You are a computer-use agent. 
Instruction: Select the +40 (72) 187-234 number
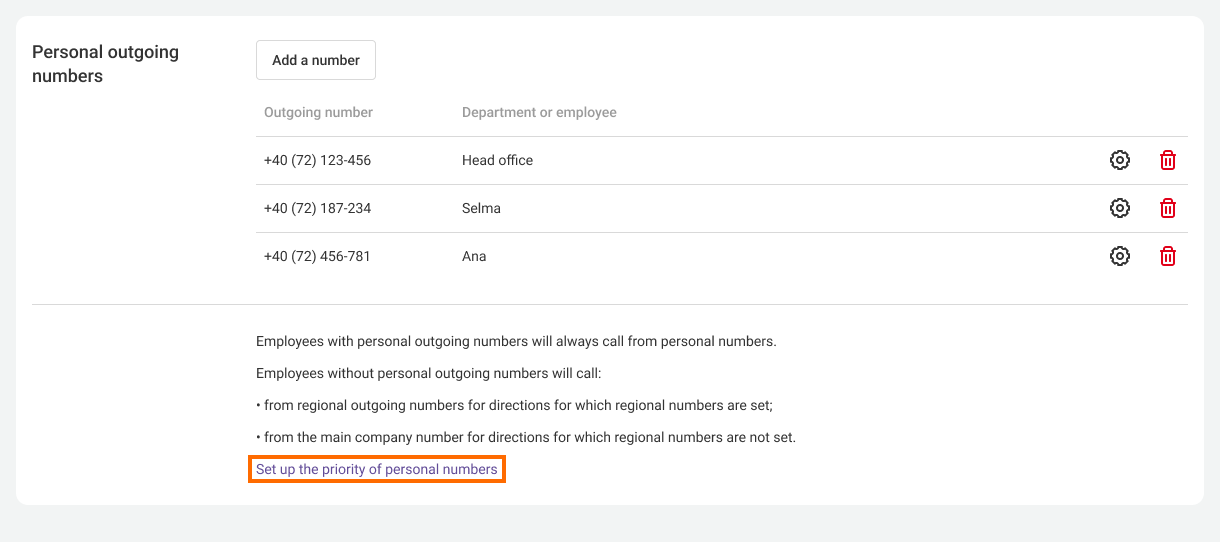pyautogui.click(x=317, y=208)
